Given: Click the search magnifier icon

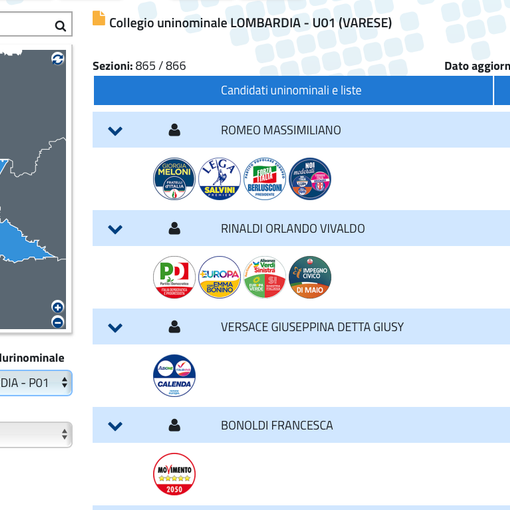Looking at the screenshot, I should (x=60, y=26).
